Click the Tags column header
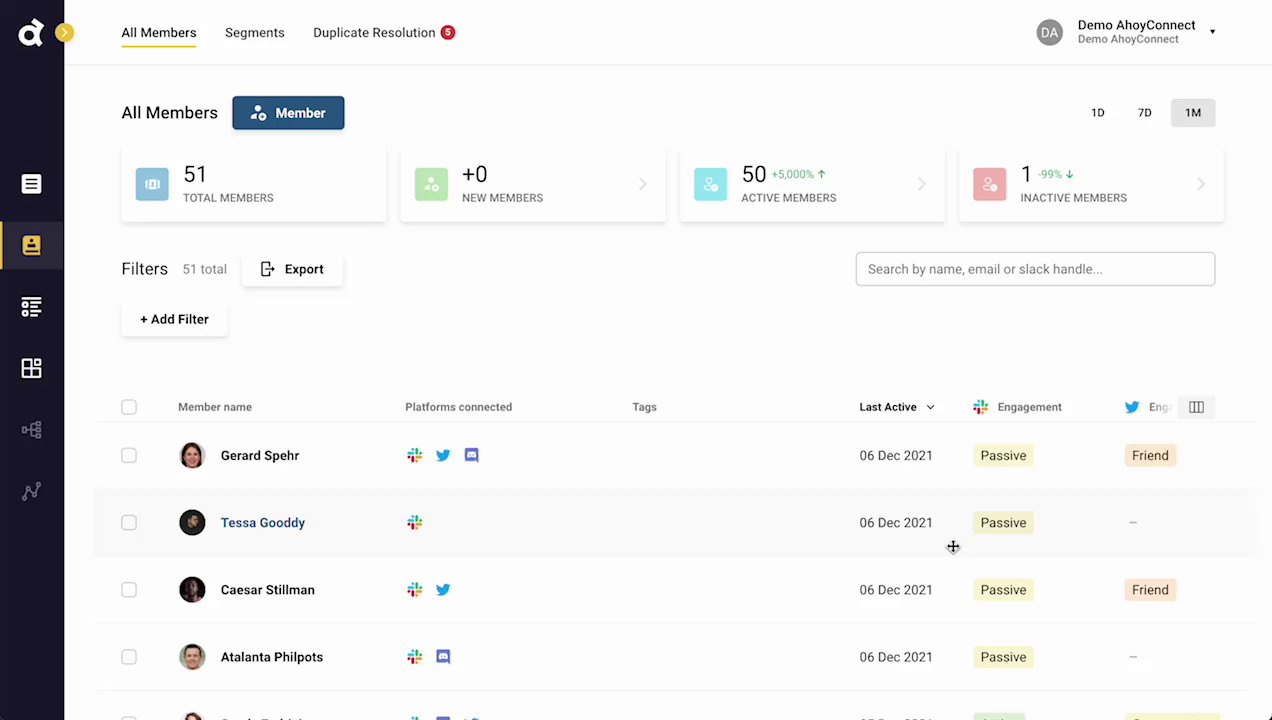The height and width of the screenshot is (720, 1272). point(644,407)
